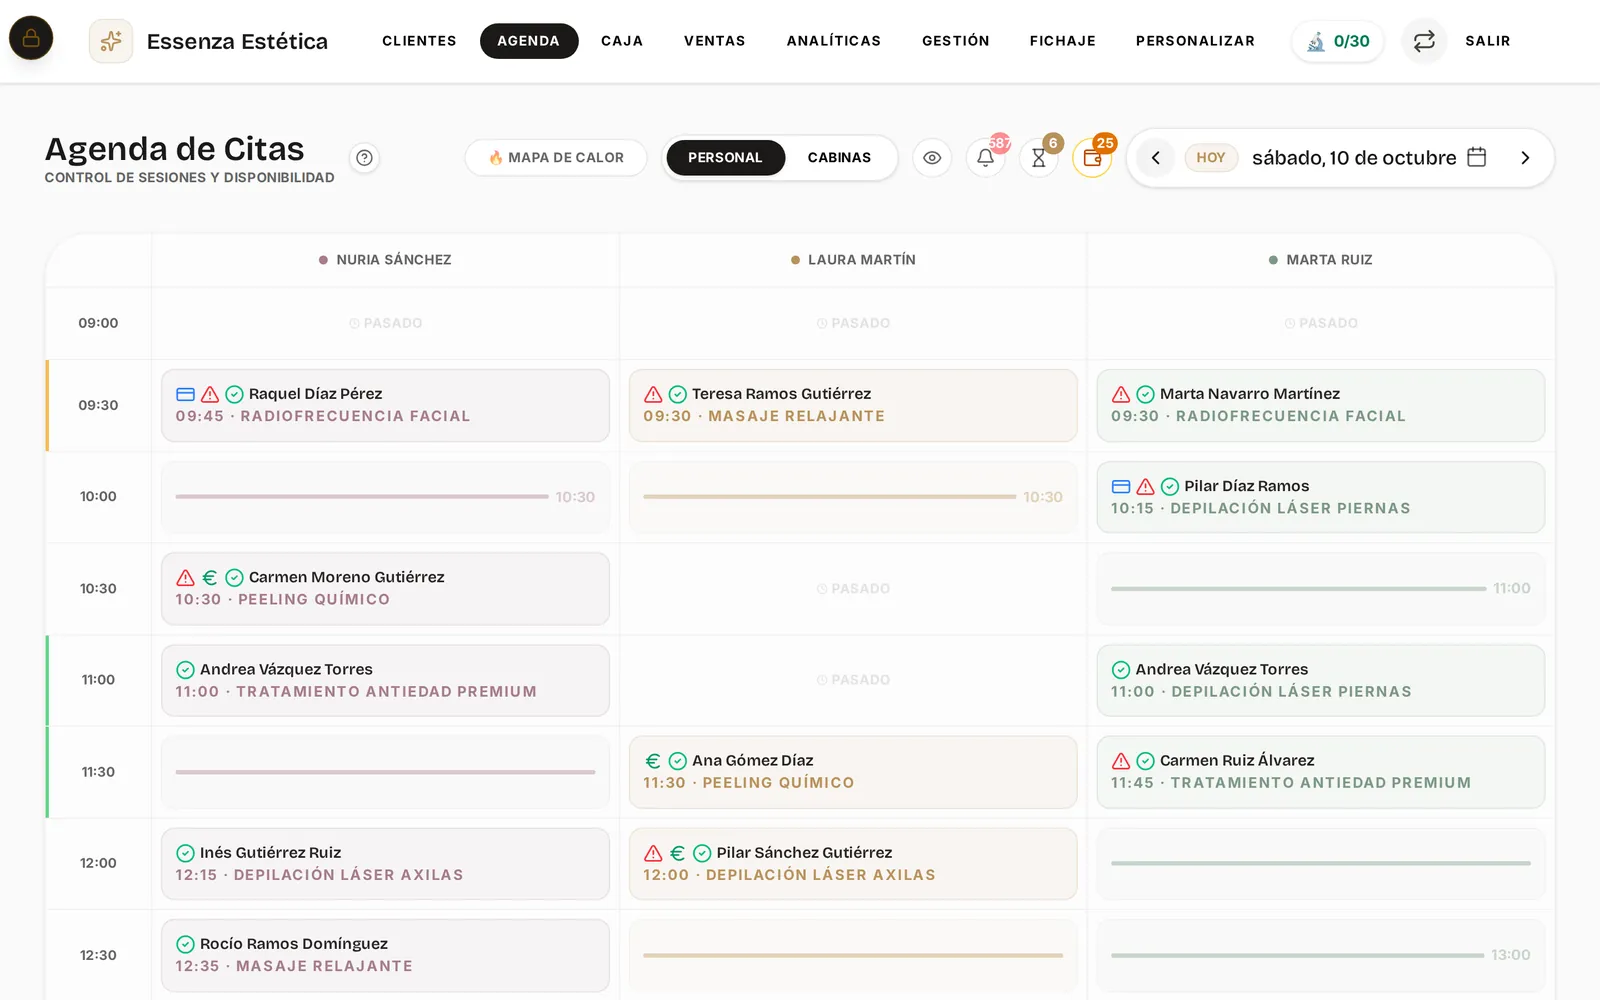Image resolution: width=1600 pixels, height=1000 pixels.
Task: Go to the previous day
Action: click(1155, 158)
